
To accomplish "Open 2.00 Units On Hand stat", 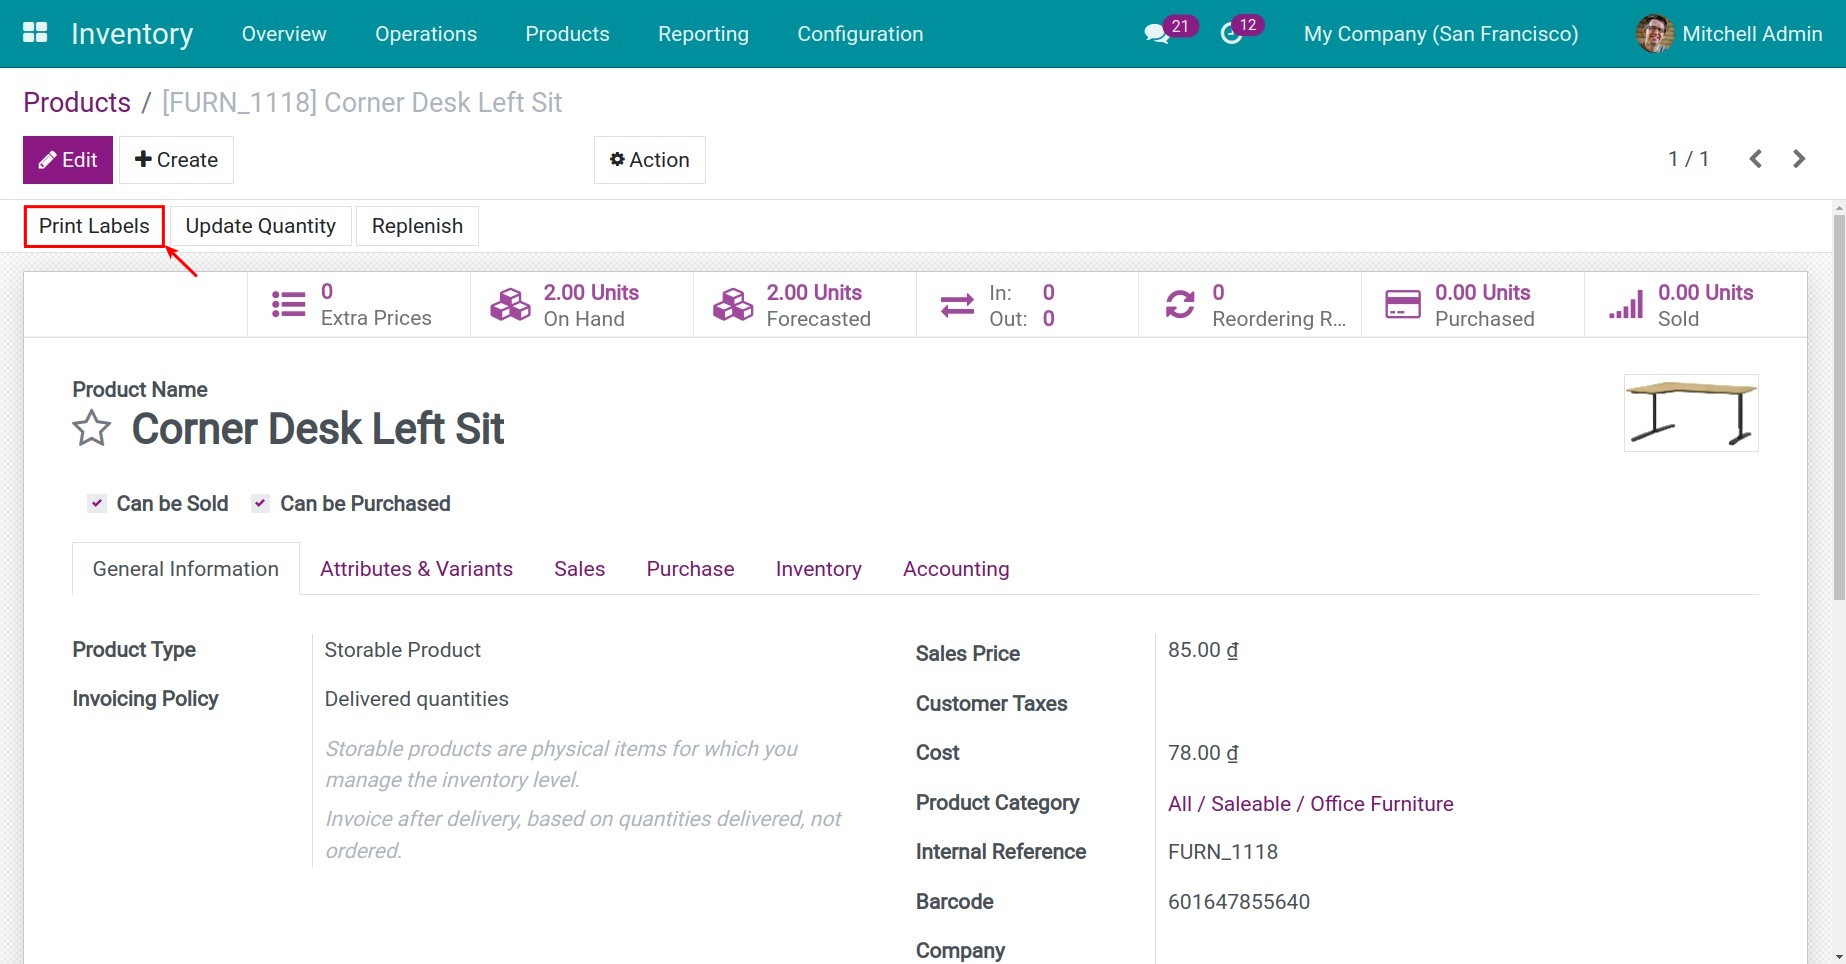I will click(582, 305).
